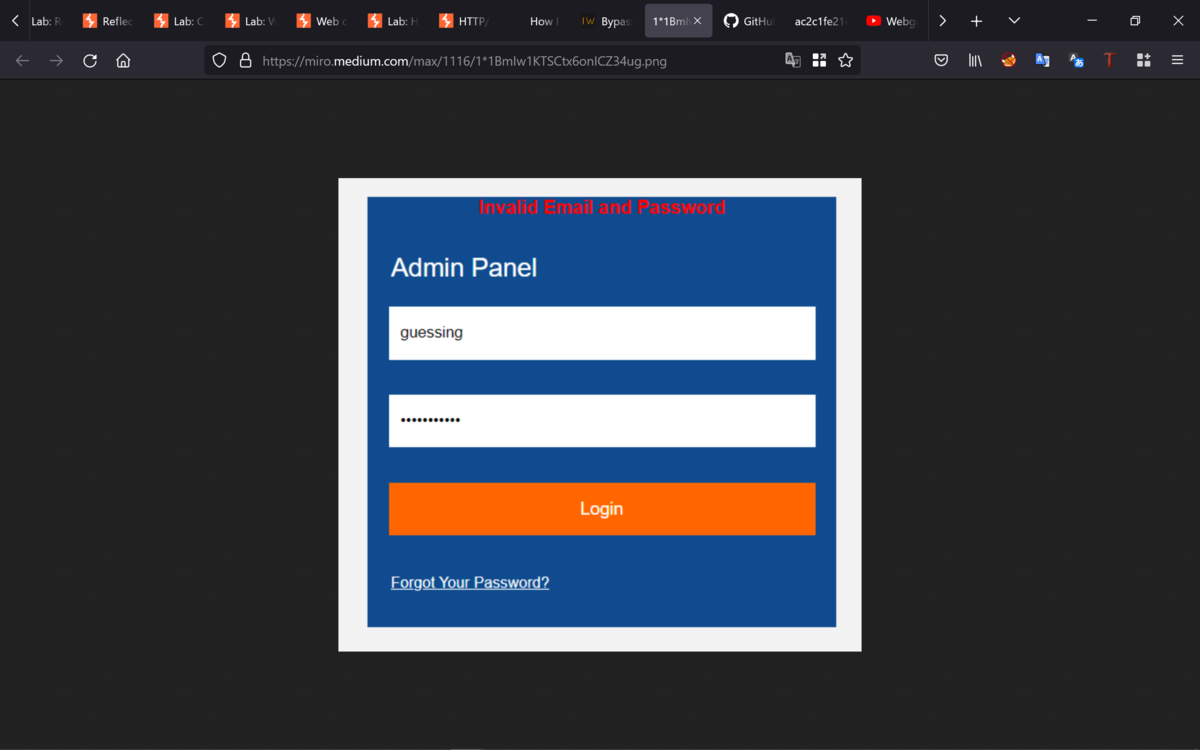Open the Google Translate extension icon
Screen dimensions: 1200x750
[x=1042, y=61]
